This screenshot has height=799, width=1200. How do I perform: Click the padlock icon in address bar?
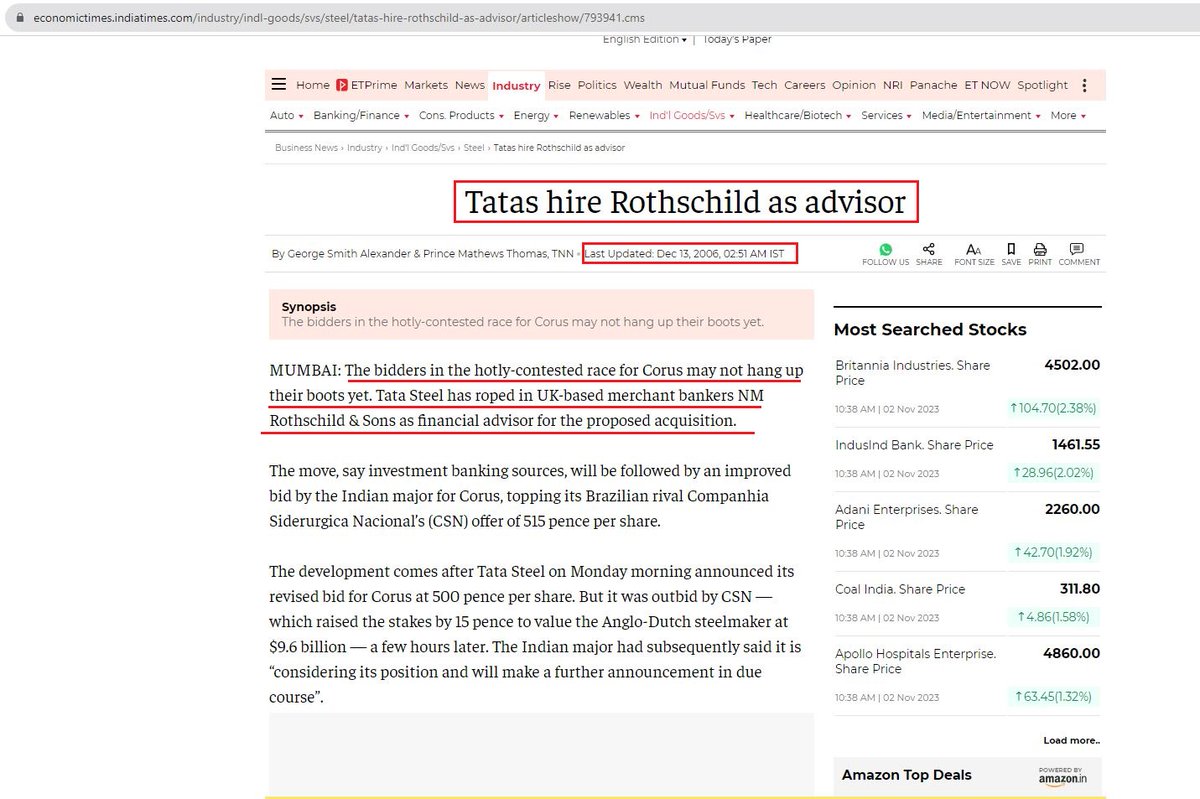(x=22, y=18)
